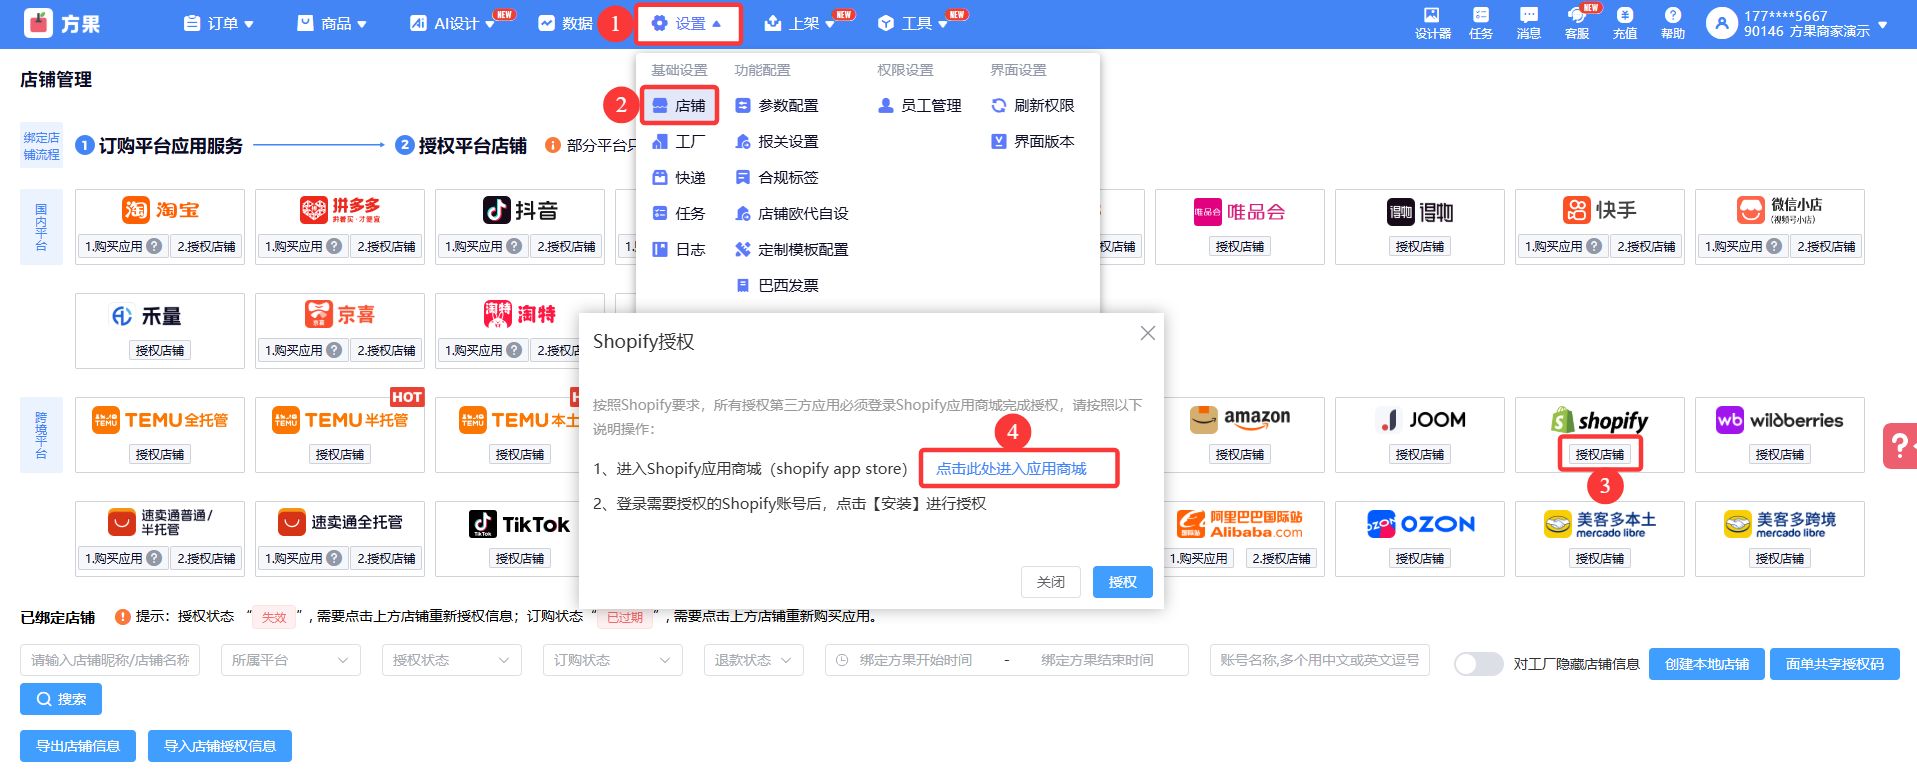
Task: Select 巴西发票 in the settings menu
Action: (777, 285)
